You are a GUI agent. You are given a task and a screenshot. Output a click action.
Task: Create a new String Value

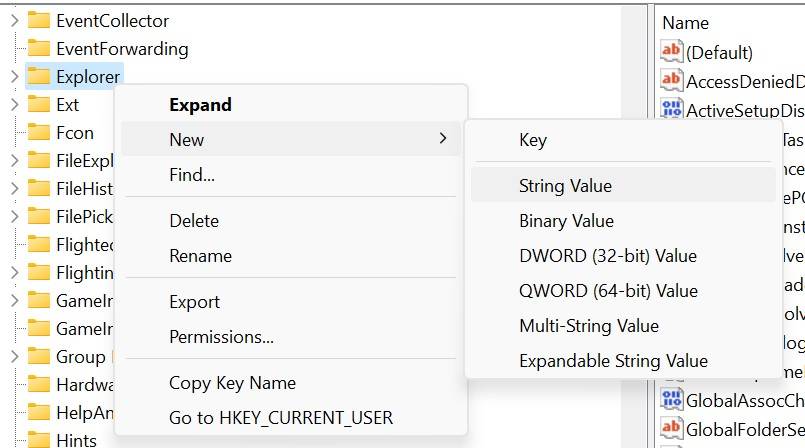(623, 186)
